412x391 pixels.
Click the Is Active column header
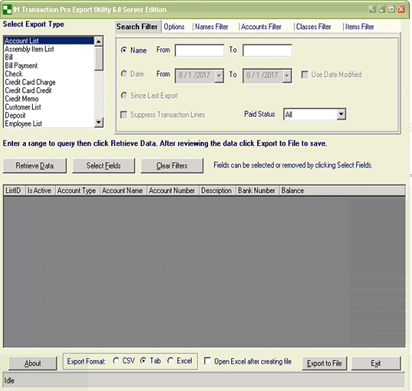[40, 191]
